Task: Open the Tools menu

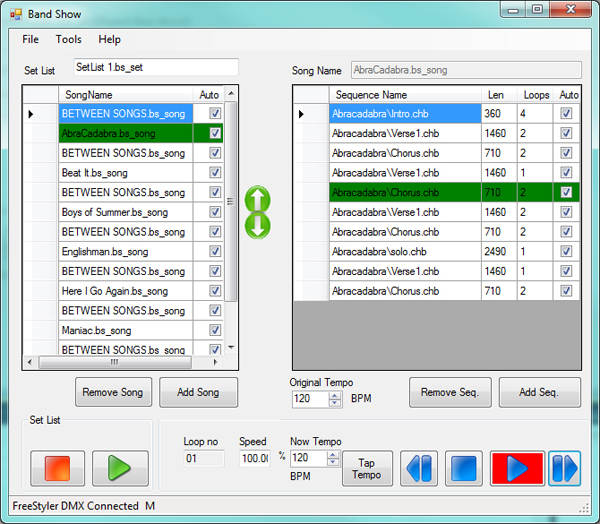Action: [69, 39]
